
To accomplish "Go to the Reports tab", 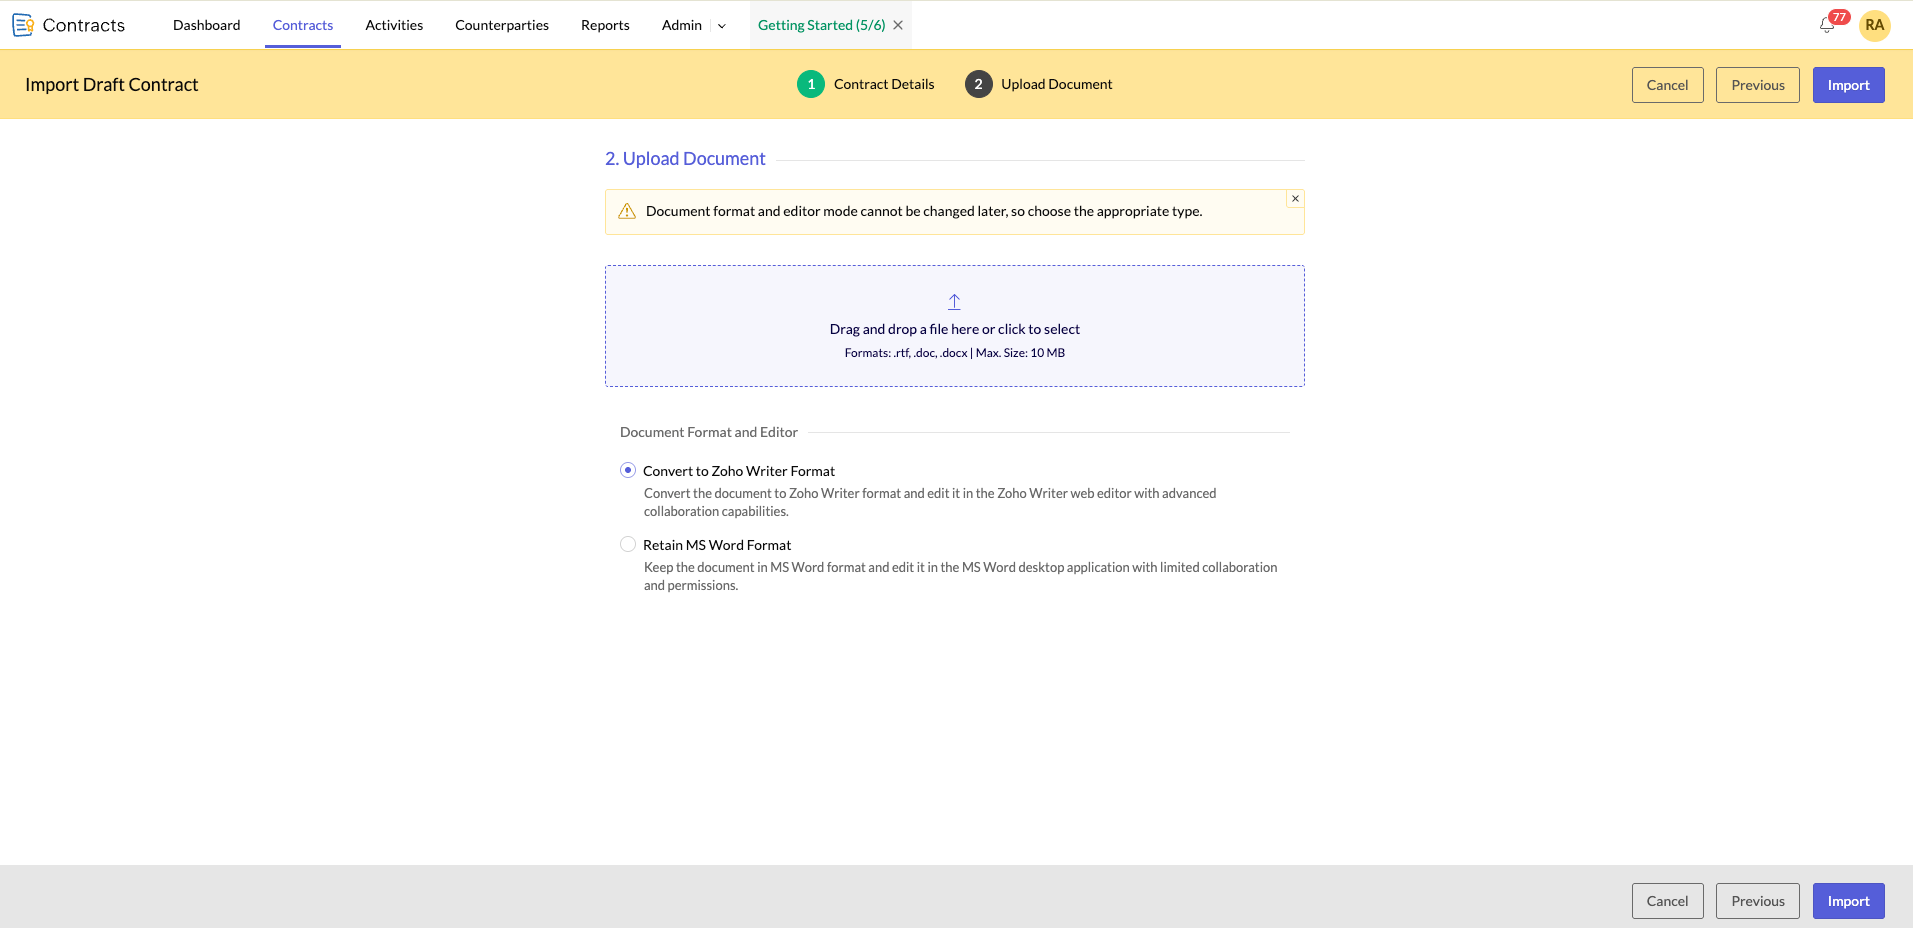I will click(x=605, y=25).
